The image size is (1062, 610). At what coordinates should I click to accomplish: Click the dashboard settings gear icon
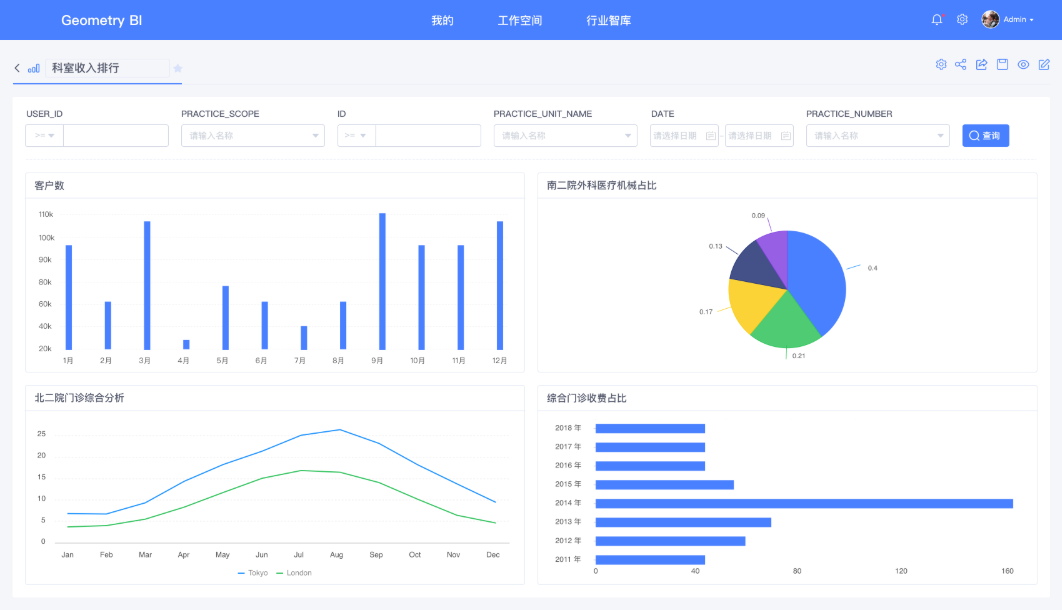tap(941, 64)
